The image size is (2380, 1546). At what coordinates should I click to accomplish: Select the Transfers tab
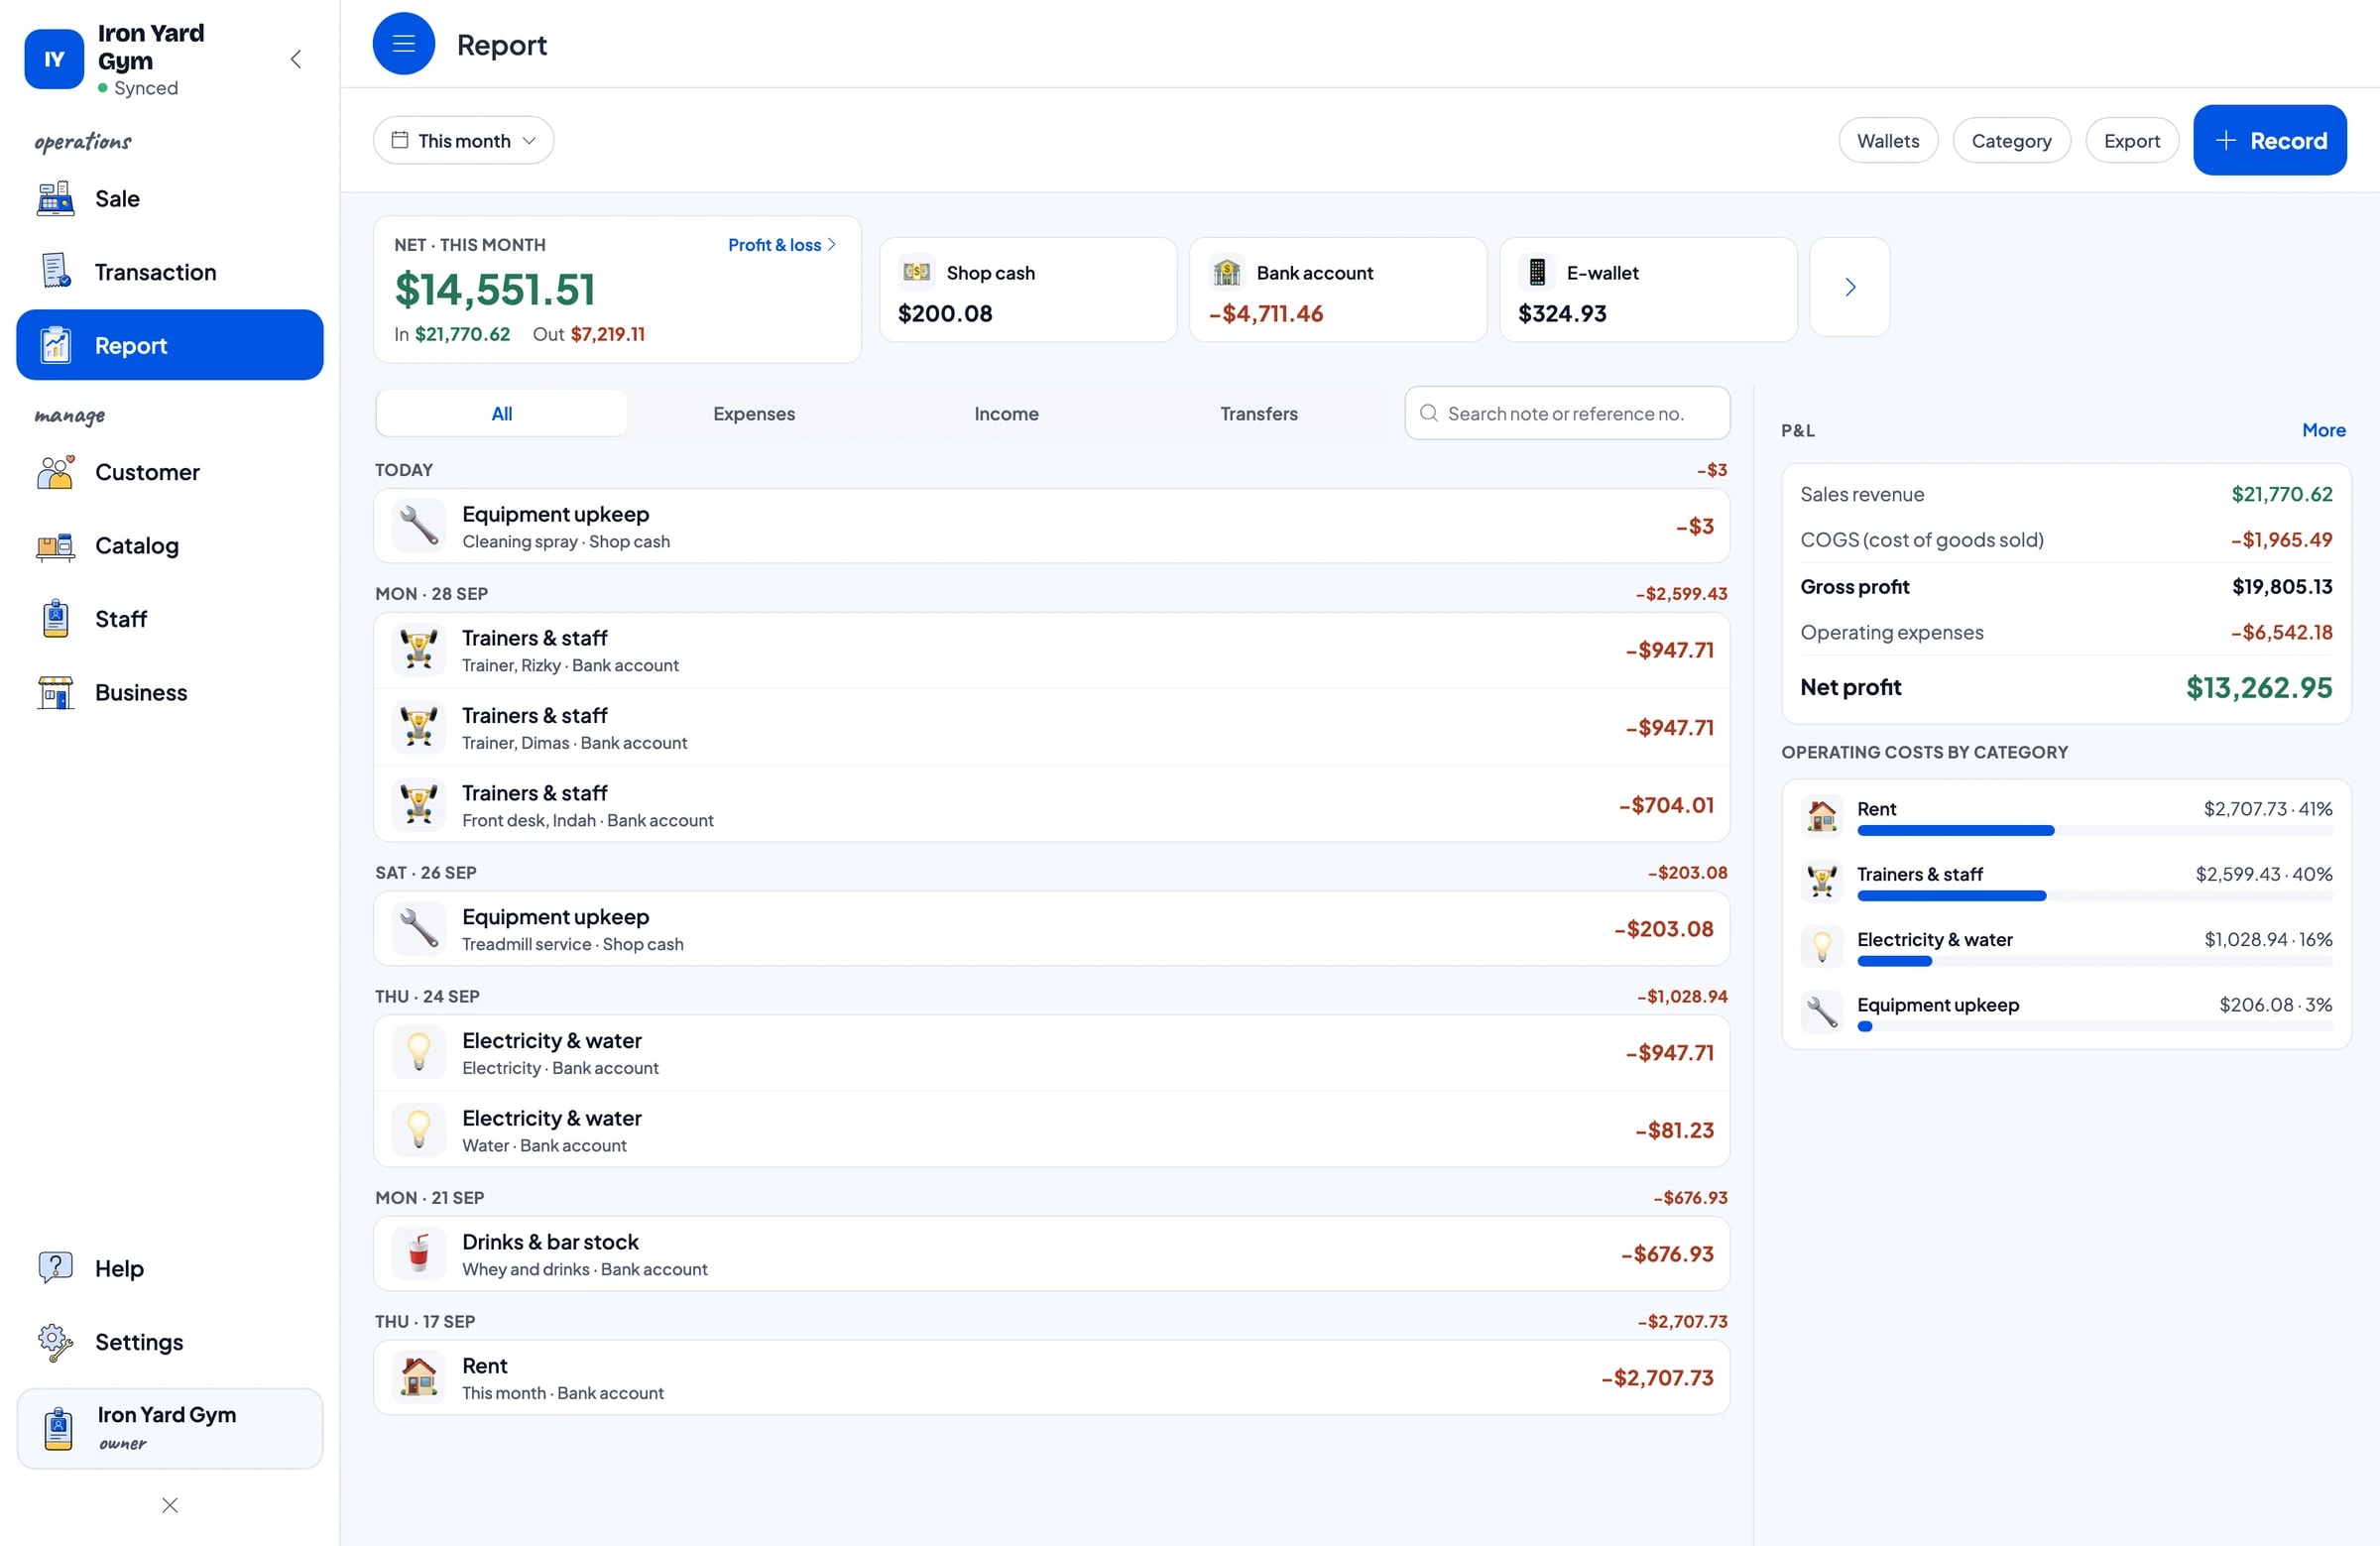pos(1258,413)
